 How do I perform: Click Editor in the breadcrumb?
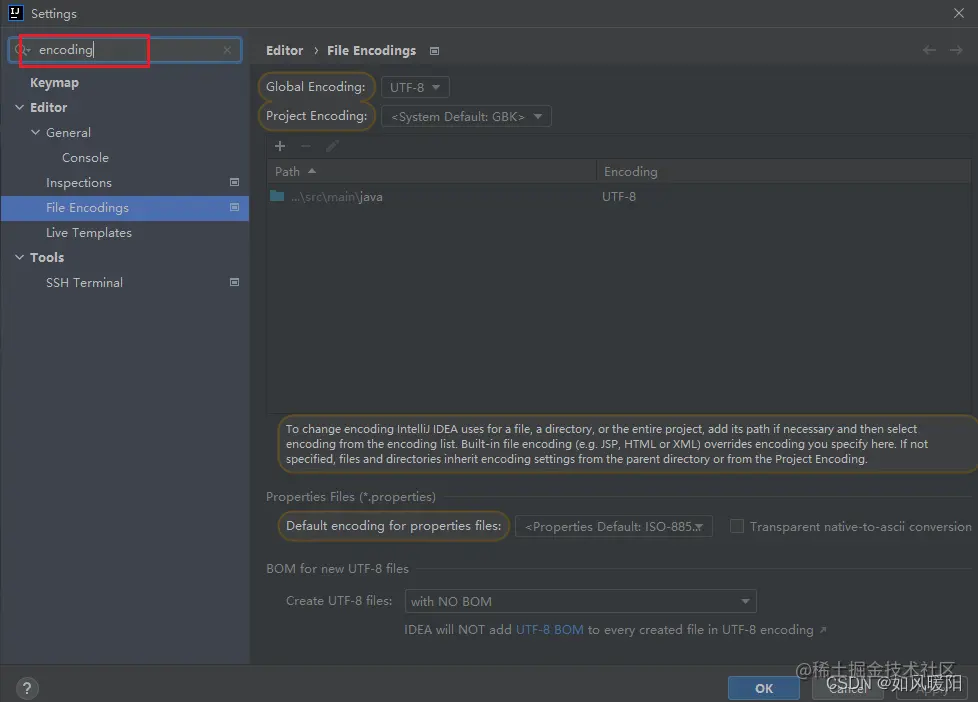tap(284, 51)
